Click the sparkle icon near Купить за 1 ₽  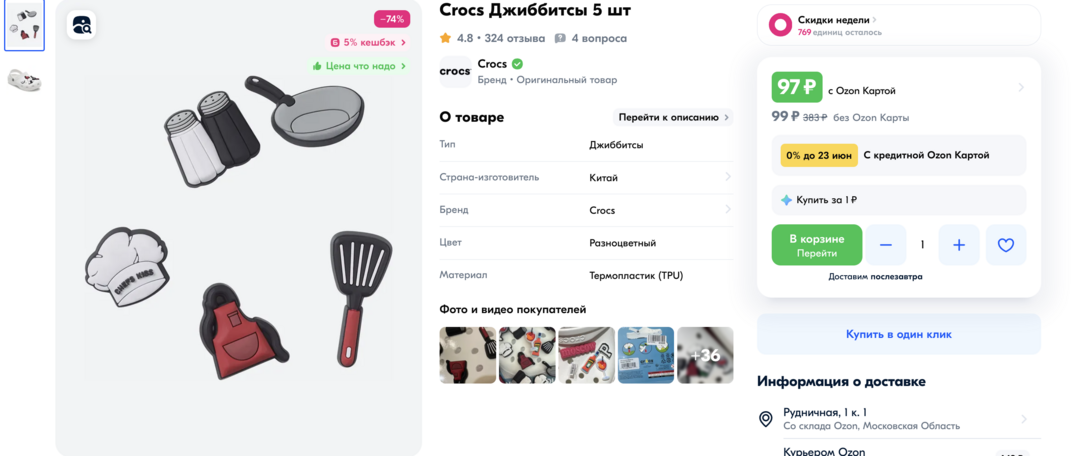tap(786, 200)
